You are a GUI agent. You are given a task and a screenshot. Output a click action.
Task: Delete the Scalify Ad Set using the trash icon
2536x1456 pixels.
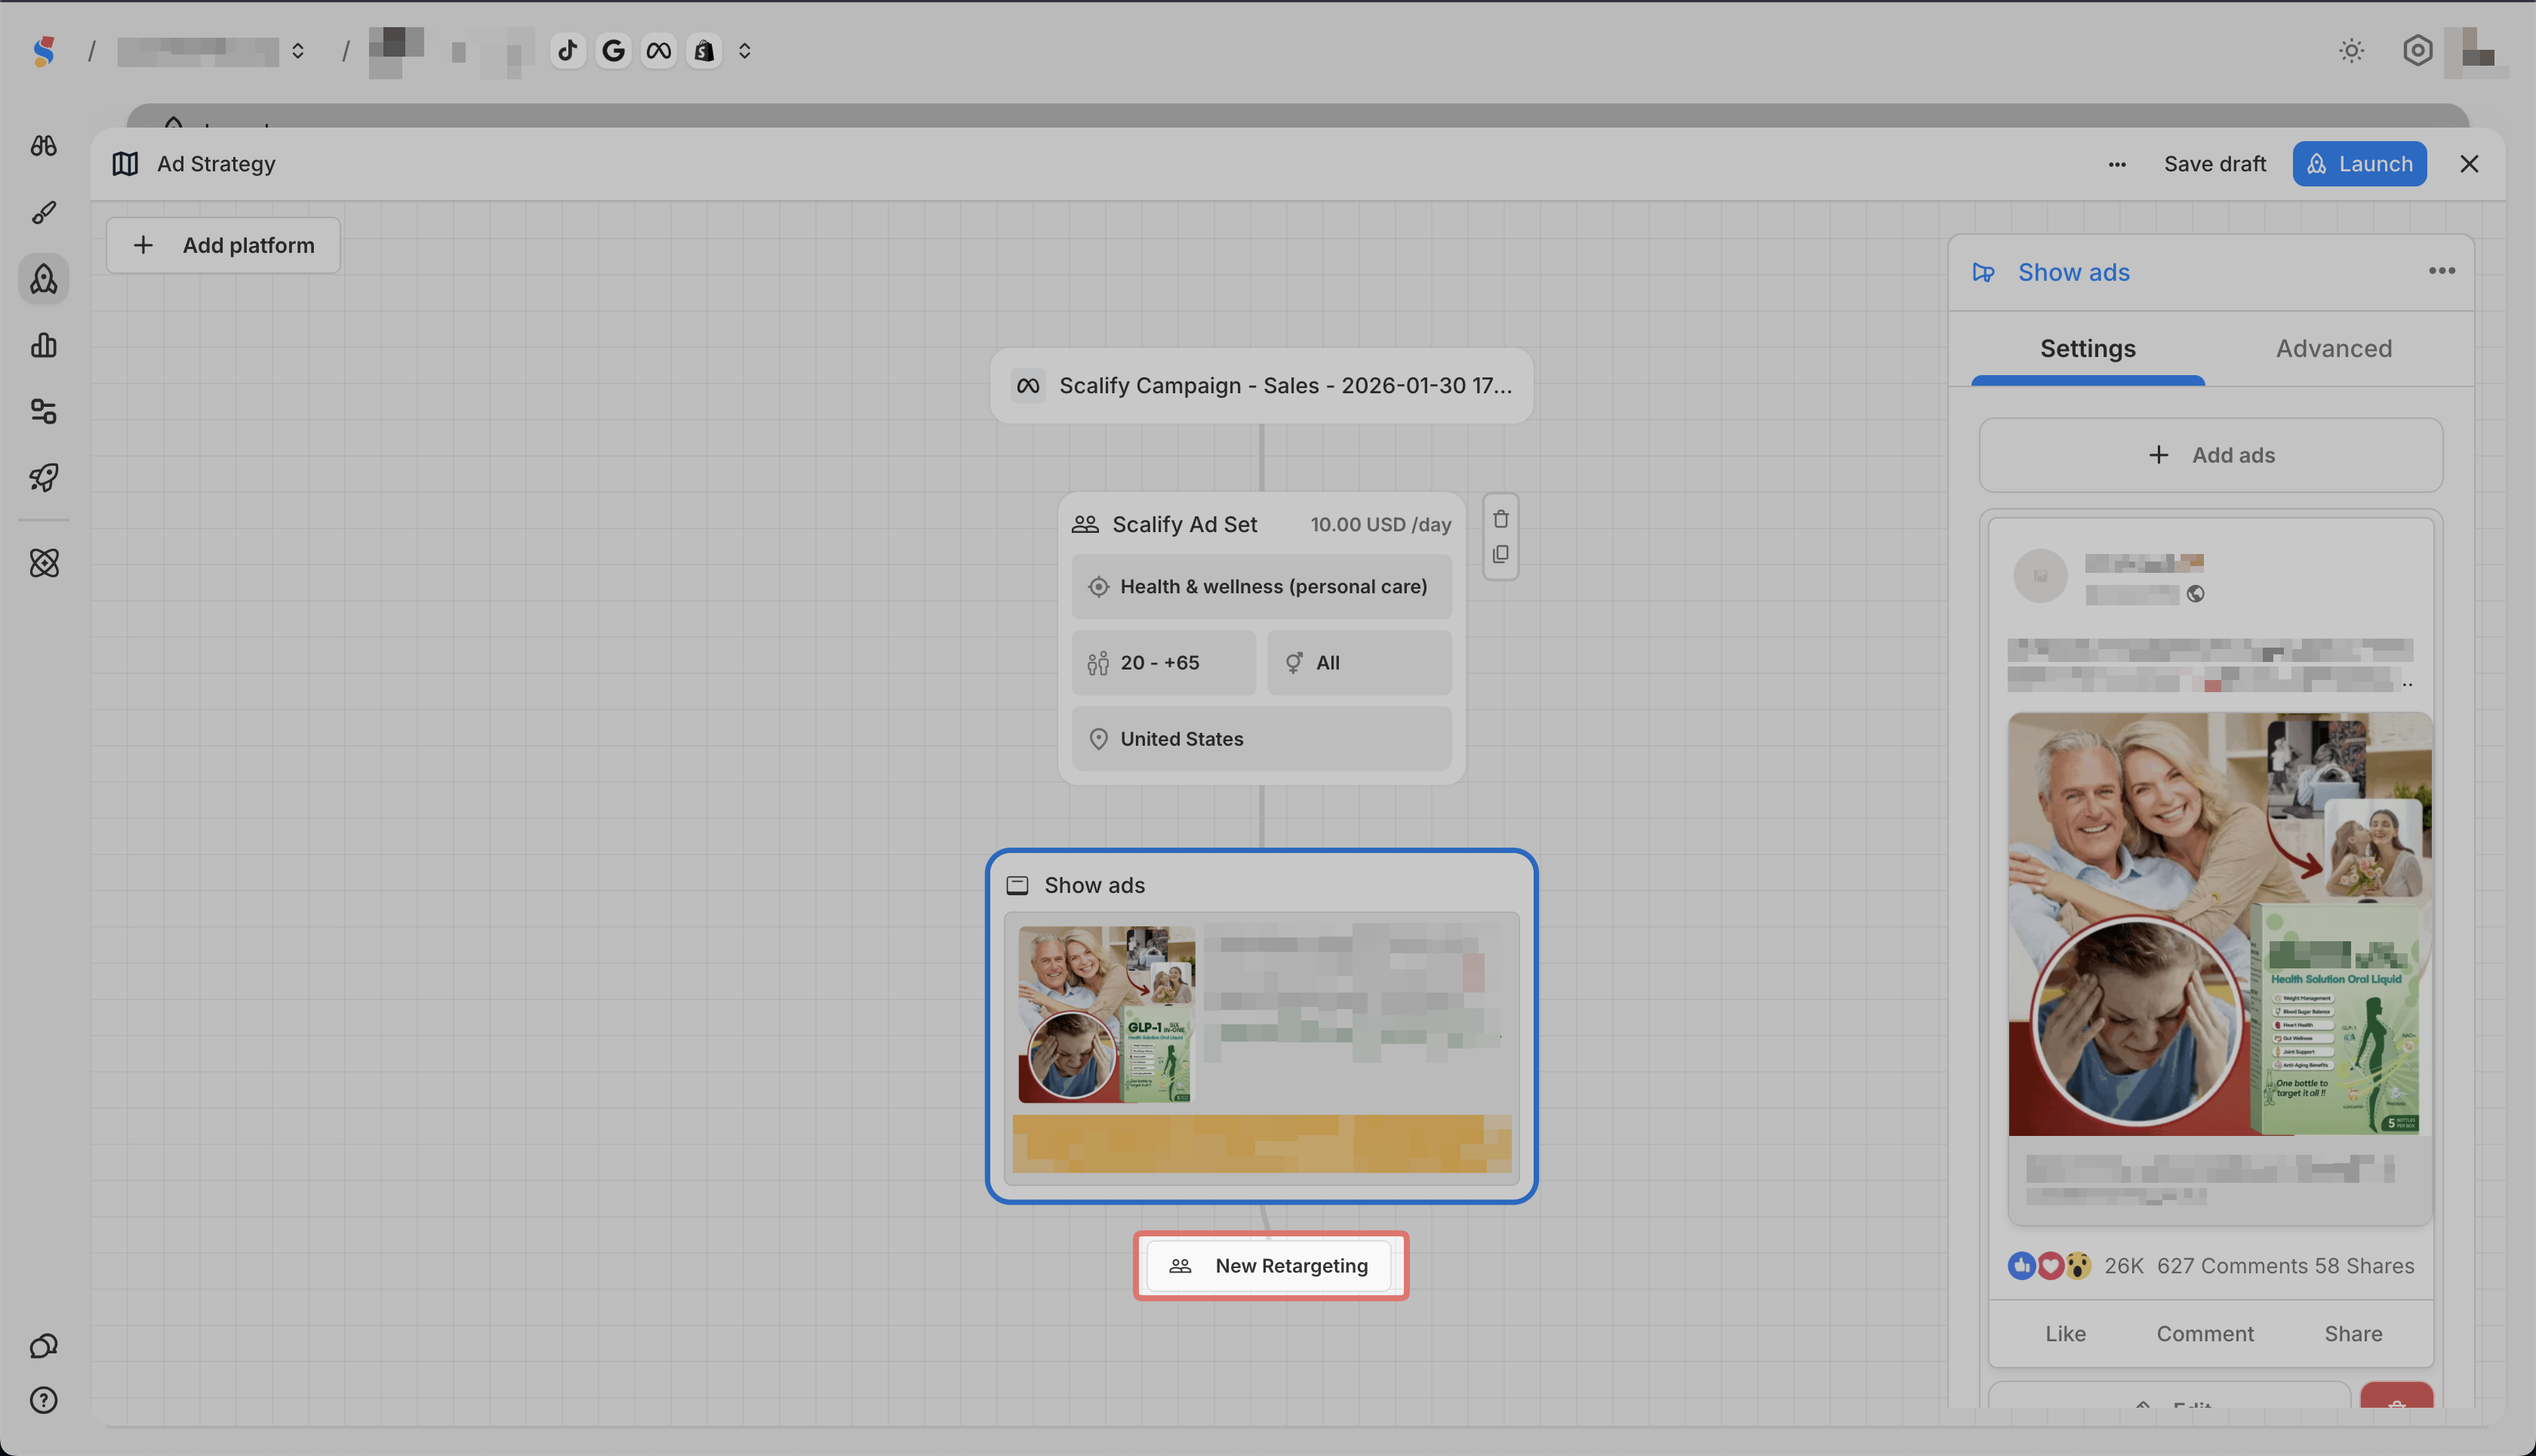click(x=1500, y=519)
